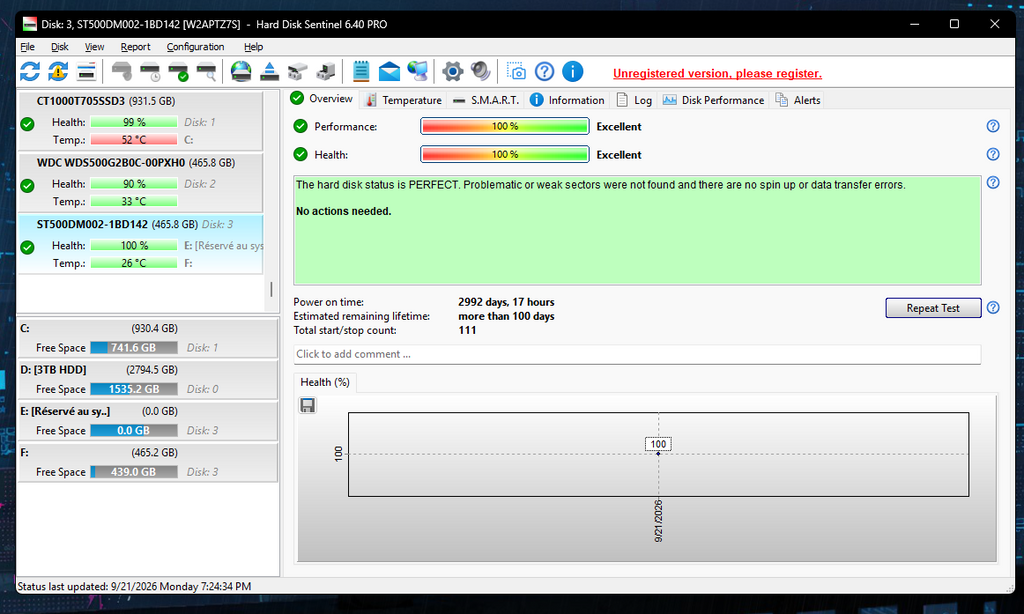
Task: Click the computer with drive toolbar icon
Action: (x=326, y=71)
